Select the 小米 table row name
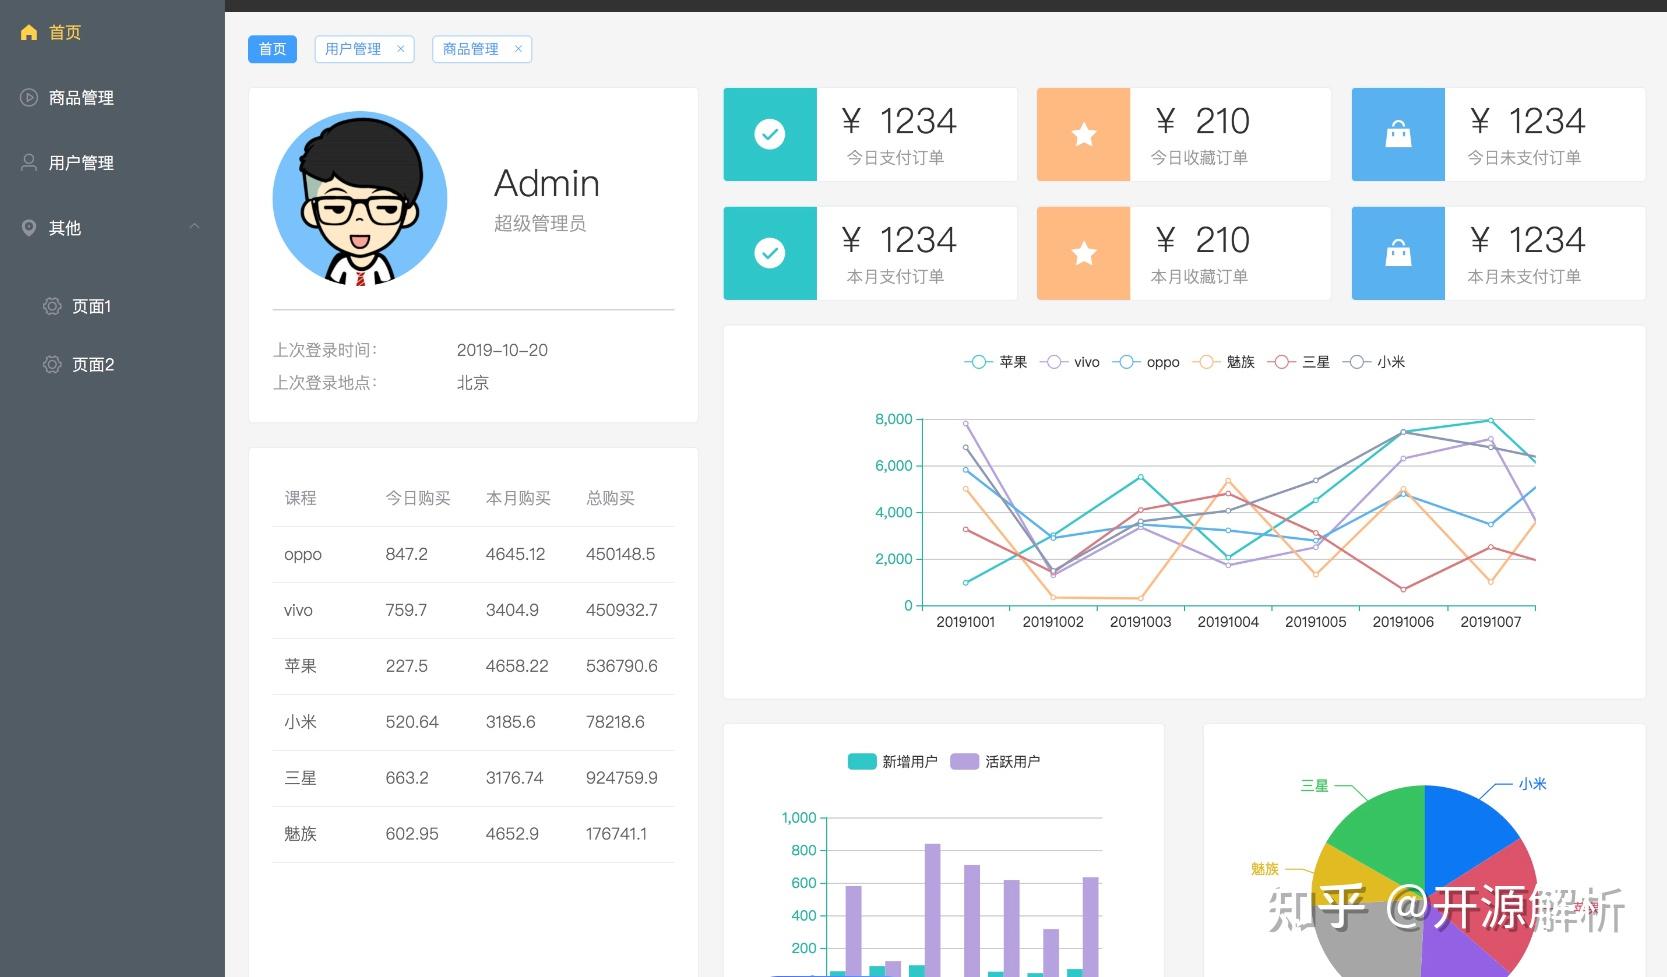 tap(300, 722)
